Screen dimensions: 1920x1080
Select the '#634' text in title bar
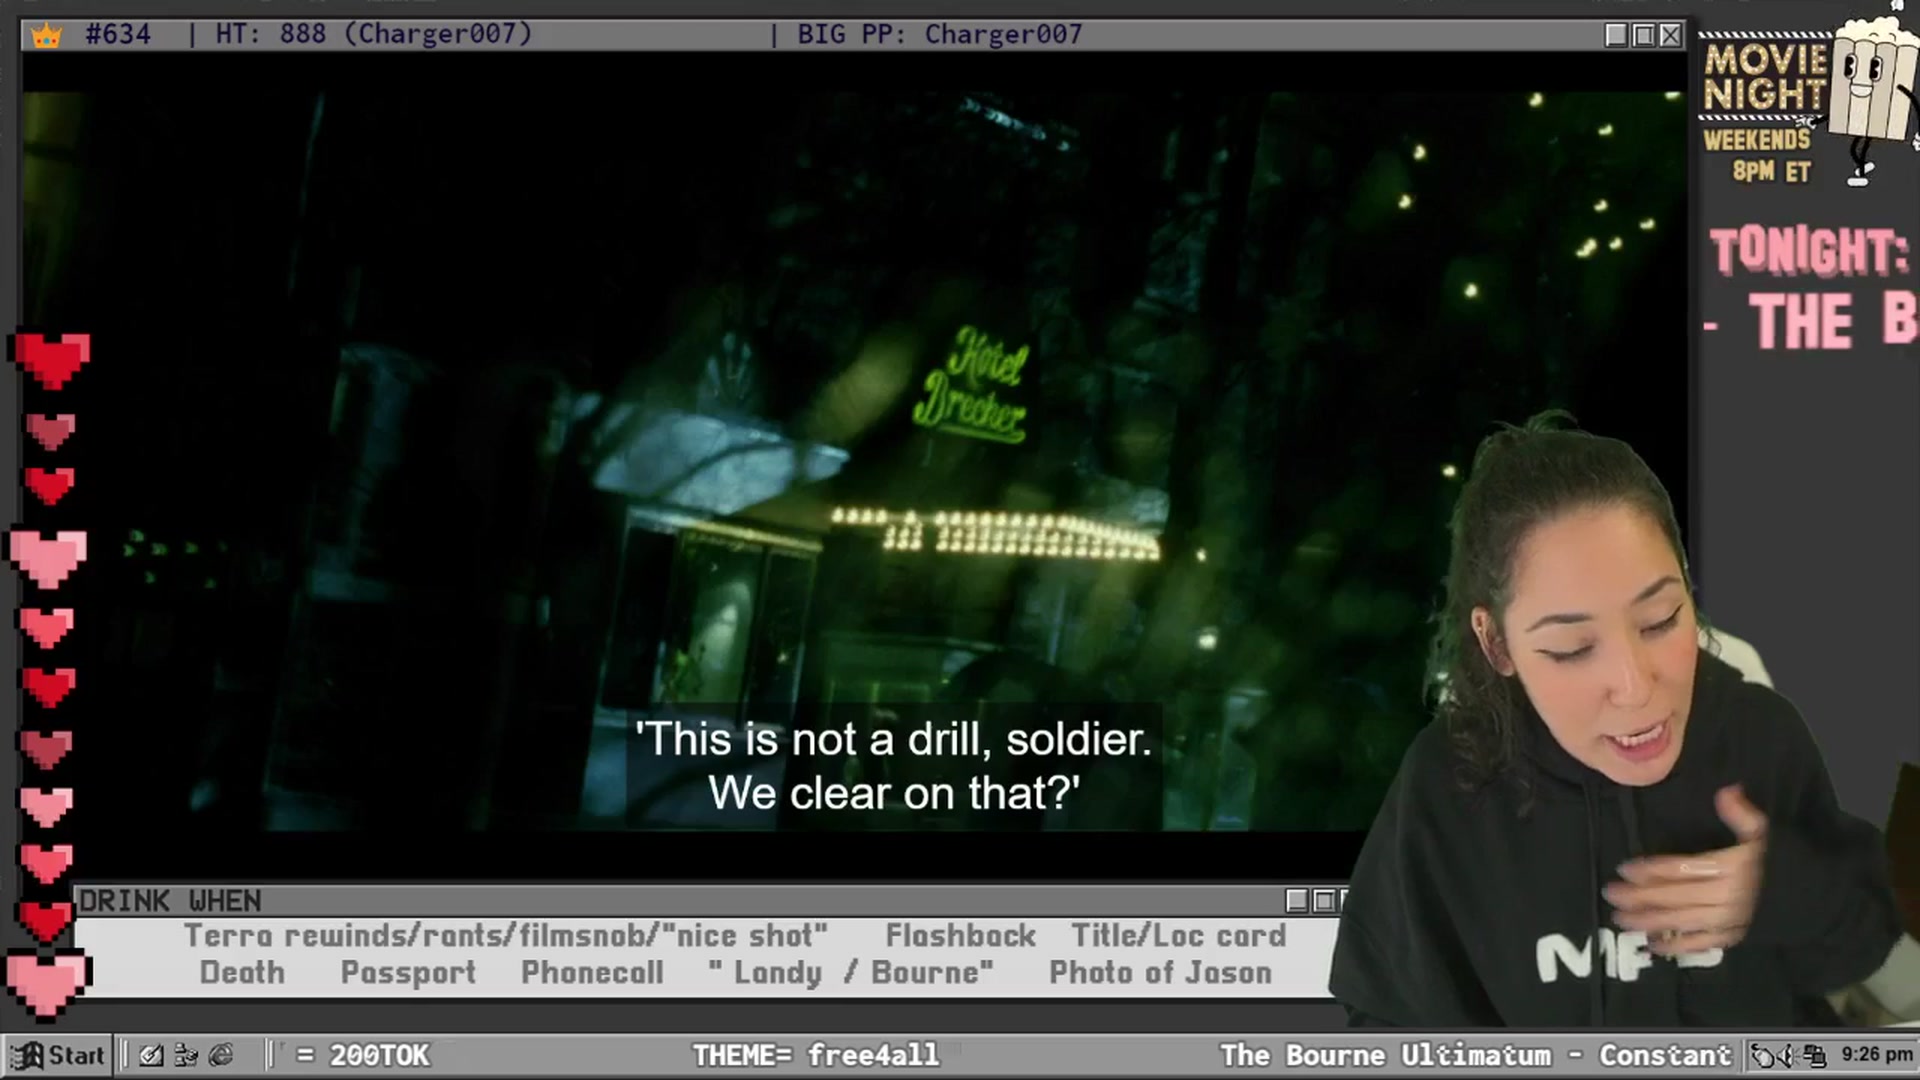[x=118, y=34]
